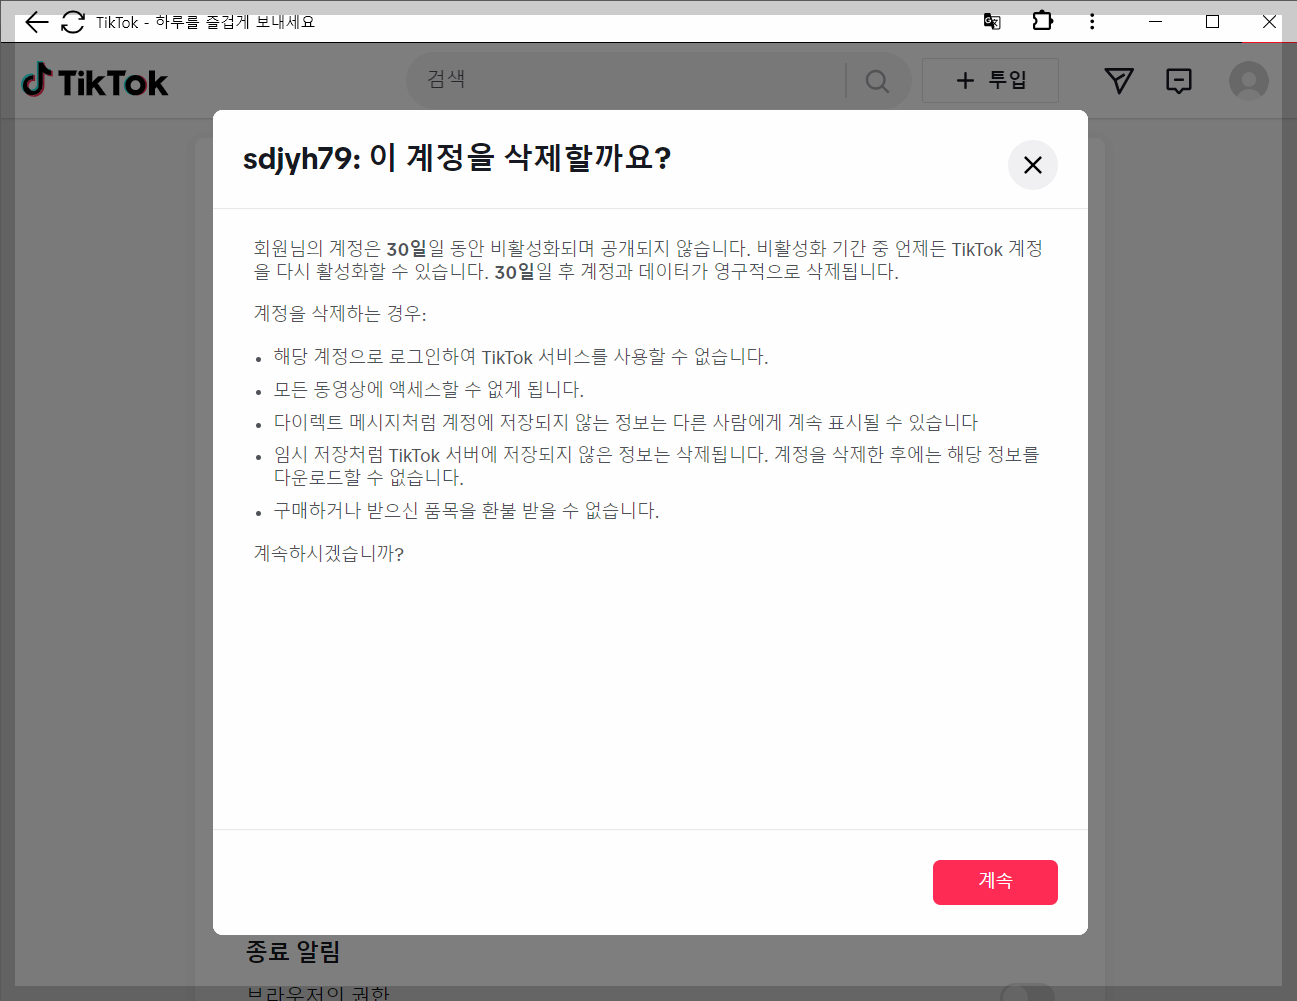This screenshot has width=1297, height=1001.
Task: Open the browser extensions puzzle icon
Action: click(x=1042, y=21)
